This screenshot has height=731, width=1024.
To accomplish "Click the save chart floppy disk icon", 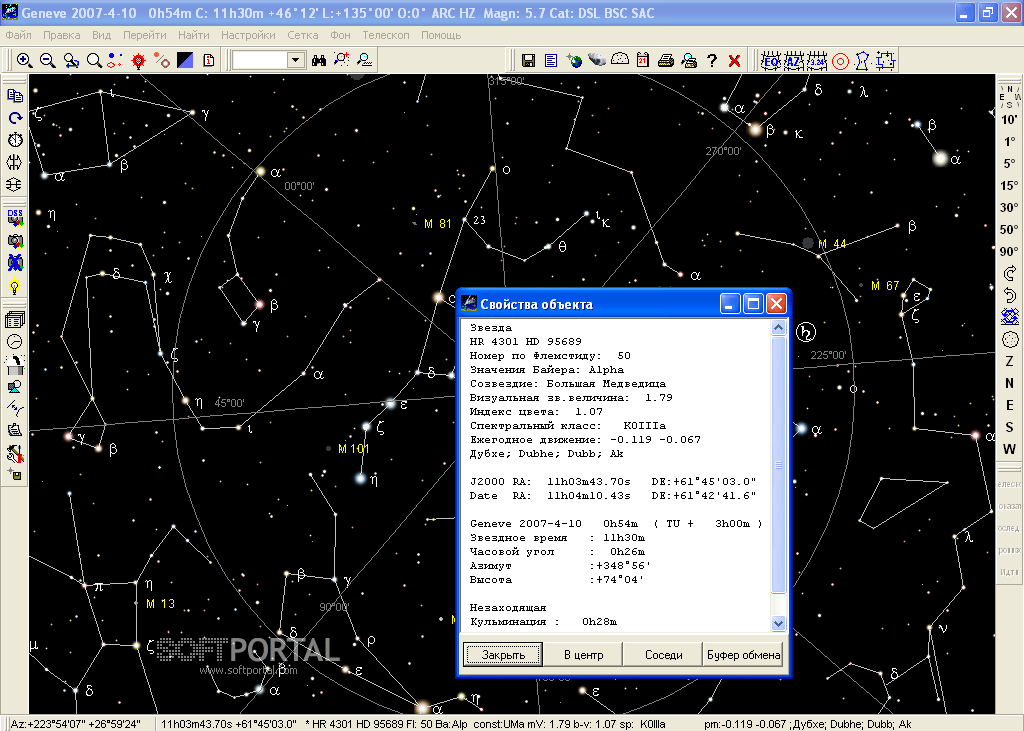I will [529, 60].
